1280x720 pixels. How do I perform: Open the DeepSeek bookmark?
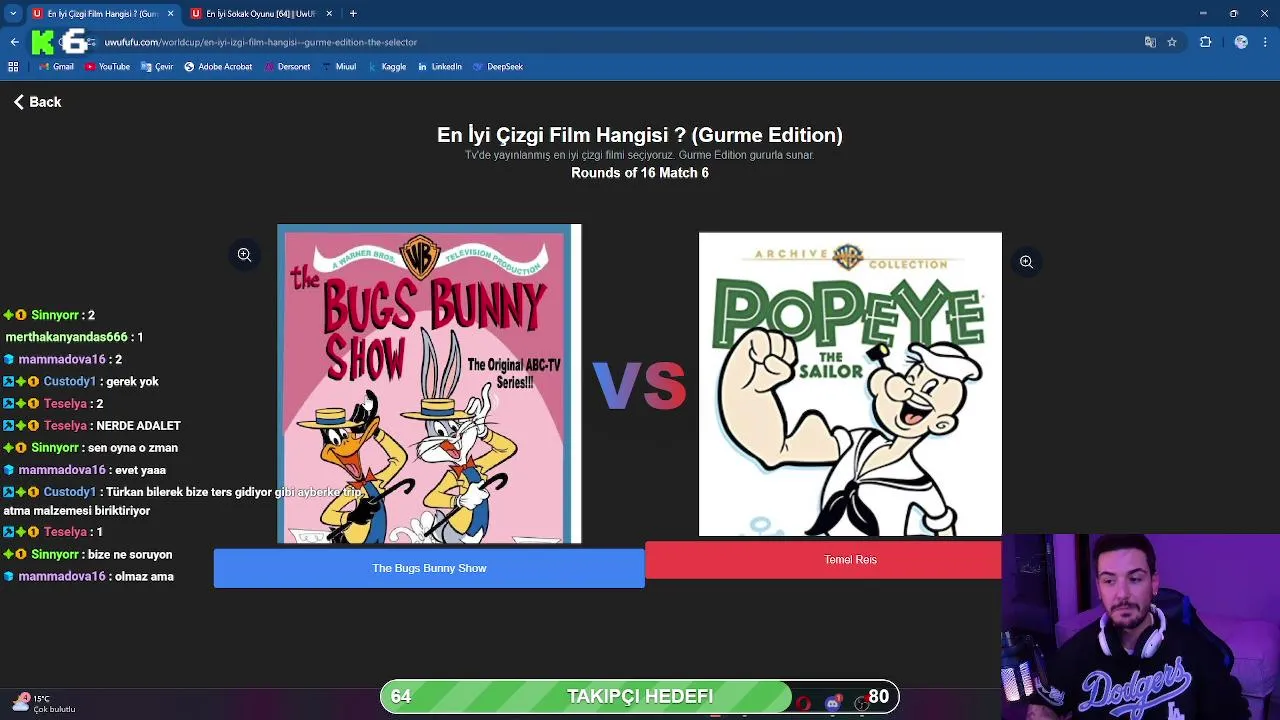pyautogui.click(x=498, y=67)
